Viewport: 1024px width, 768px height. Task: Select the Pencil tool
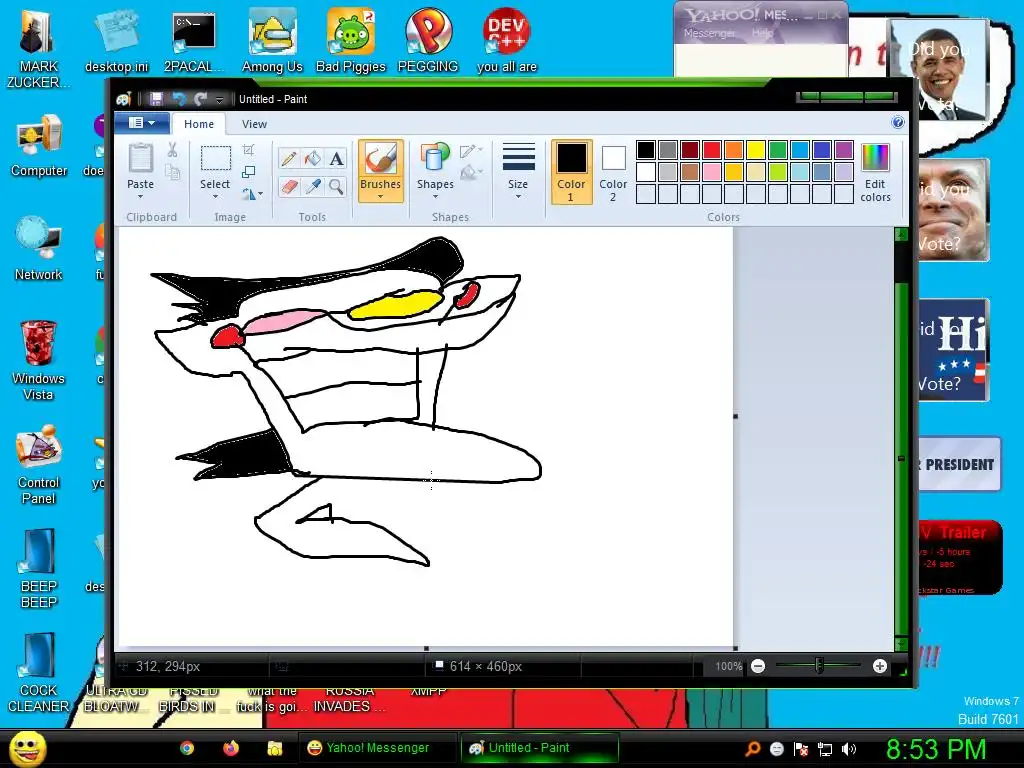pyautogui.click(x=289, y=159)
